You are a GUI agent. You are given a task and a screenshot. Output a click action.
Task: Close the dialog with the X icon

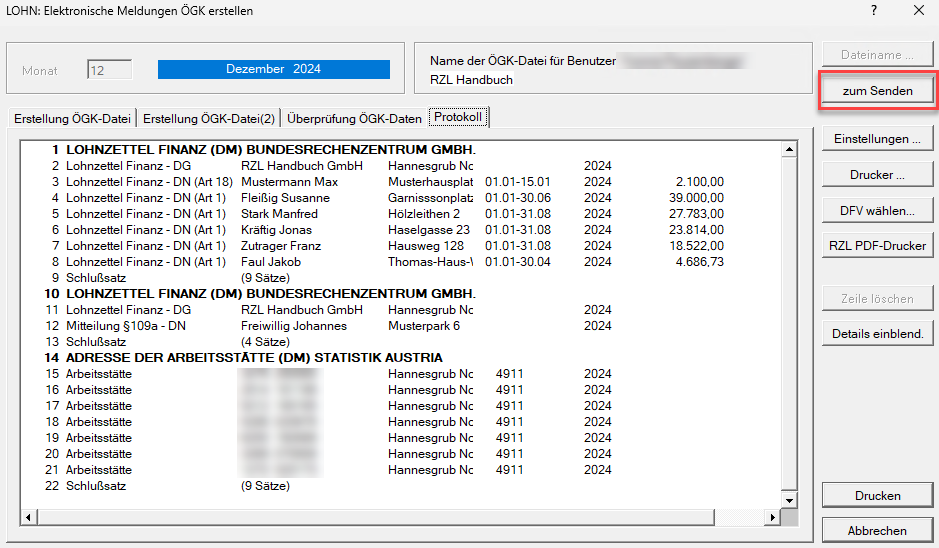(x=919, y=11)
